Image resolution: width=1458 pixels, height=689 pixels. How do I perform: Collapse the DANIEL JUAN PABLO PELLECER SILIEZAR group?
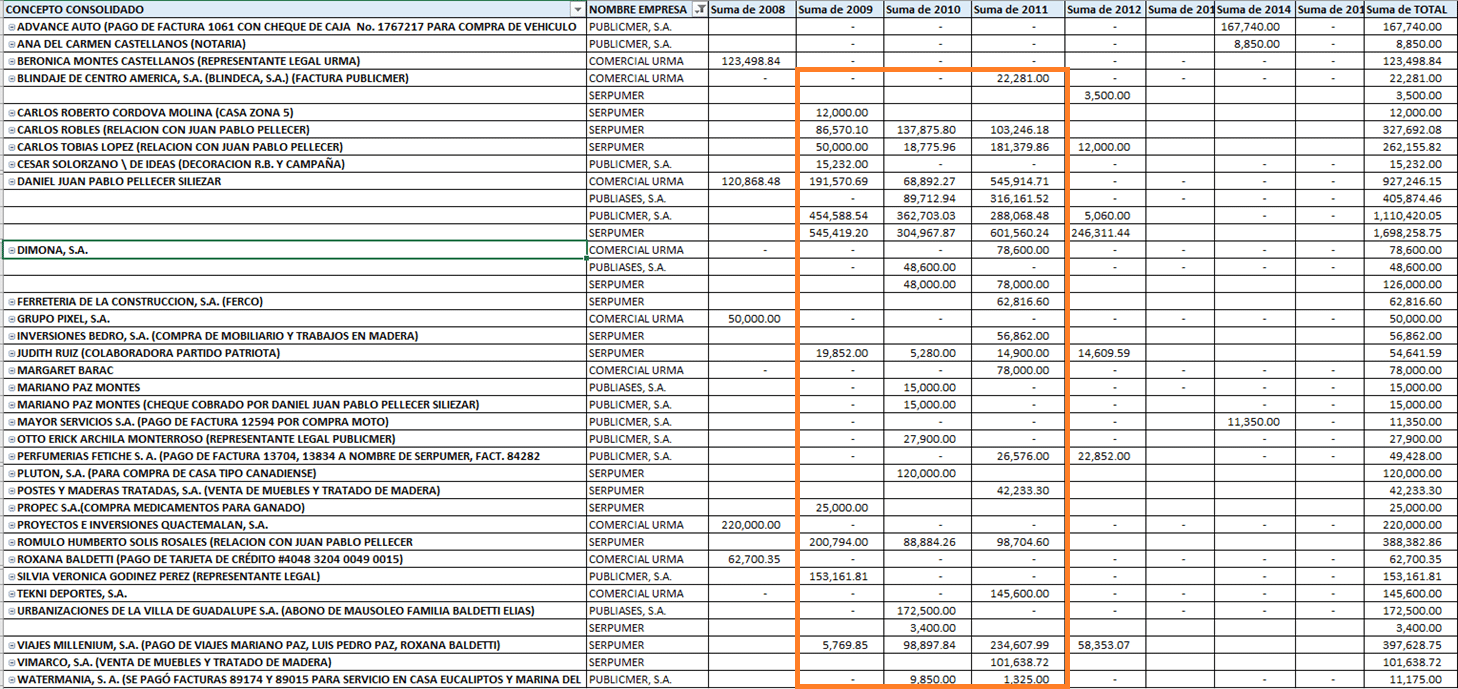11,182
